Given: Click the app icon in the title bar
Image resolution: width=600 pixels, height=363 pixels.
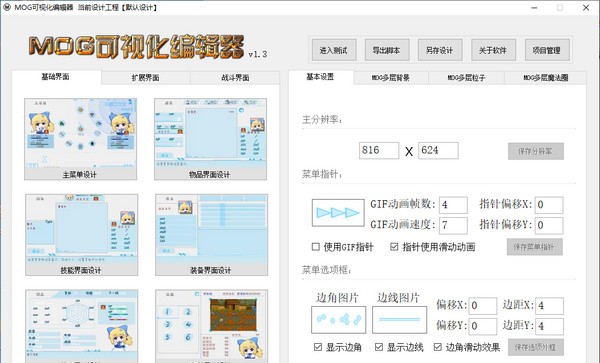Looking at the screenshot, I should point(7,7).
